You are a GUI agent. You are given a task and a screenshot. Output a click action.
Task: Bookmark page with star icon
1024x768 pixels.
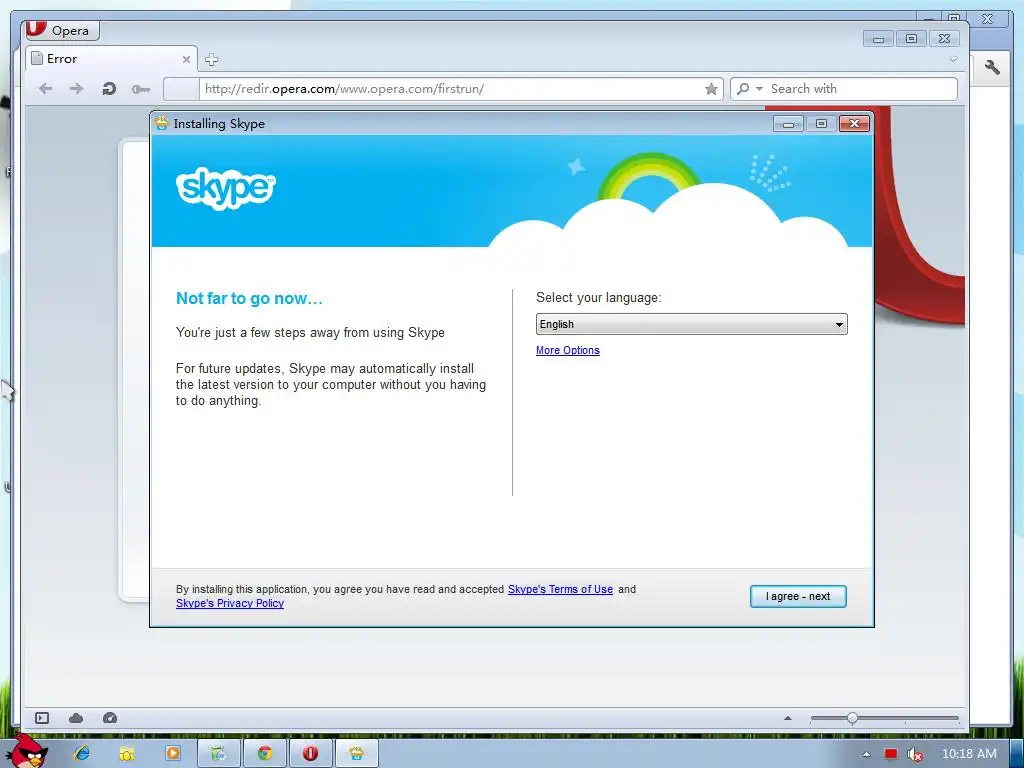coord(711,89)
